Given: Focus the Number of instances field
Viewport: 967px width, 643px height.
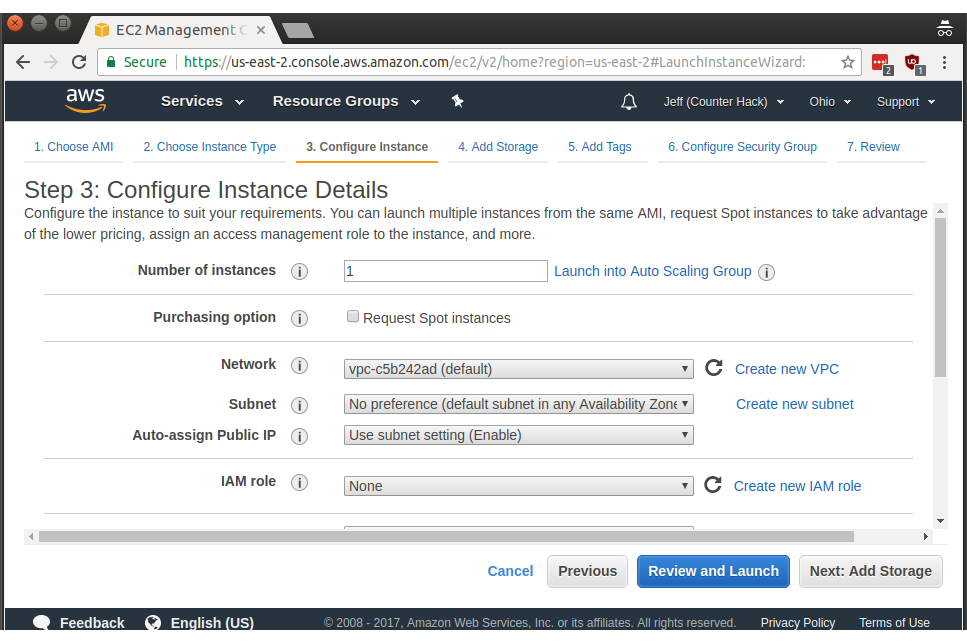Looking at the screenshot, I should [445, 271].
